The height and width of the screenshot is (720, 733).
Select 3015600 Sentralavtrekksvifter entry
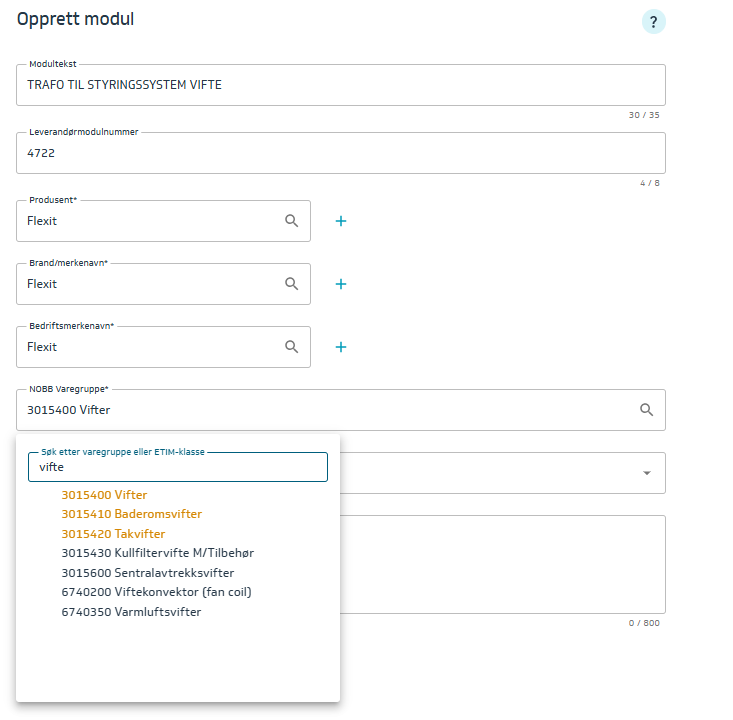click(147, 573)
